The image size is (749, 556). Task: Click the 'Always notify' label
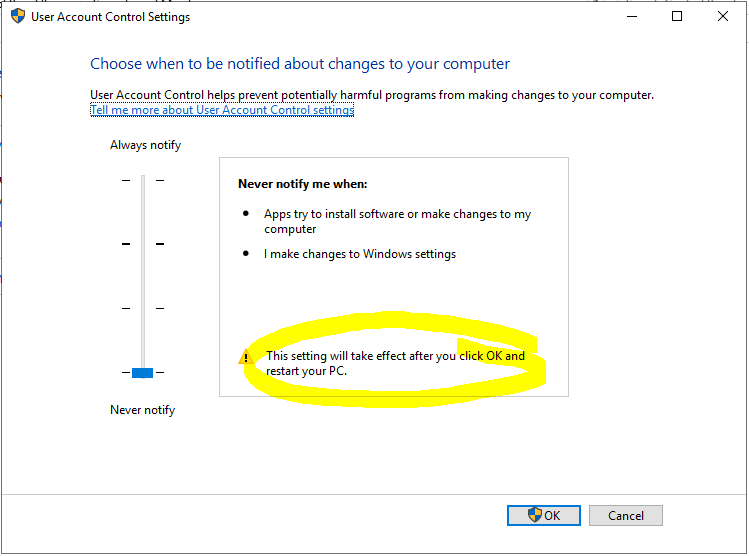point(146,145)
